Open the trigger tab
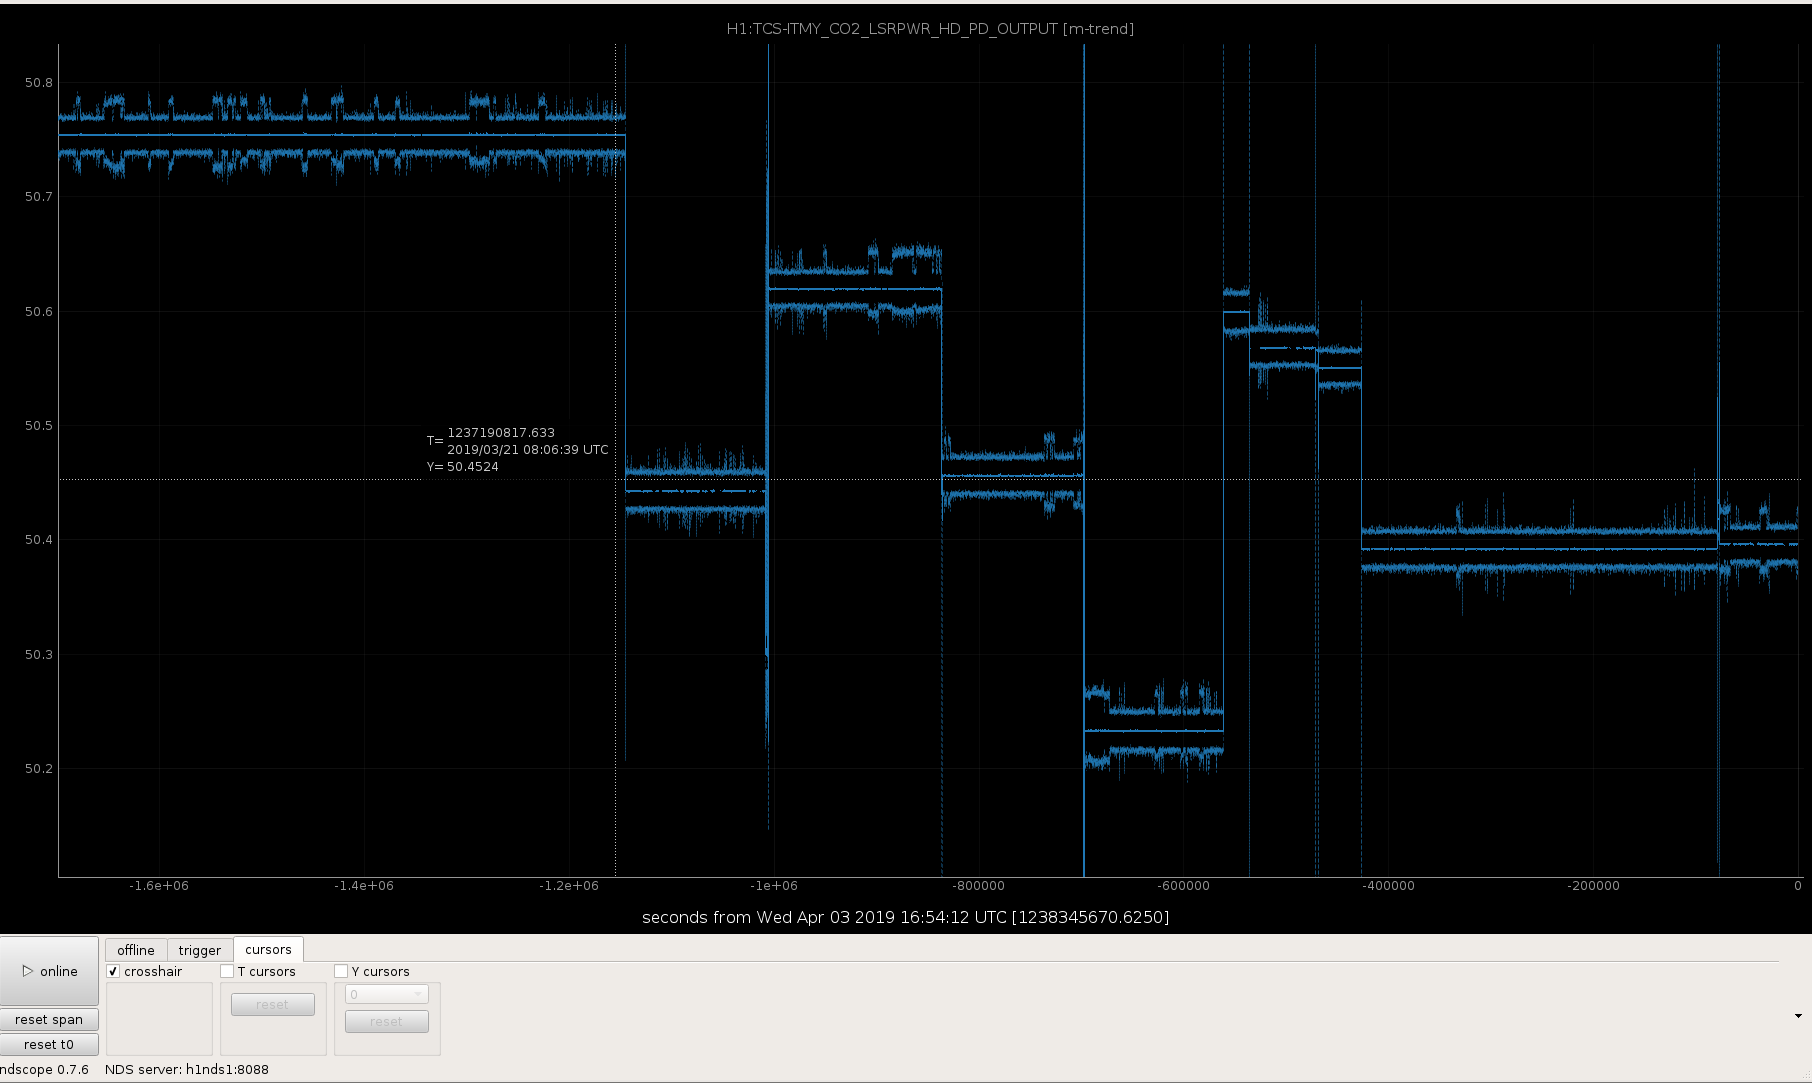 click(x=200, y=950)
